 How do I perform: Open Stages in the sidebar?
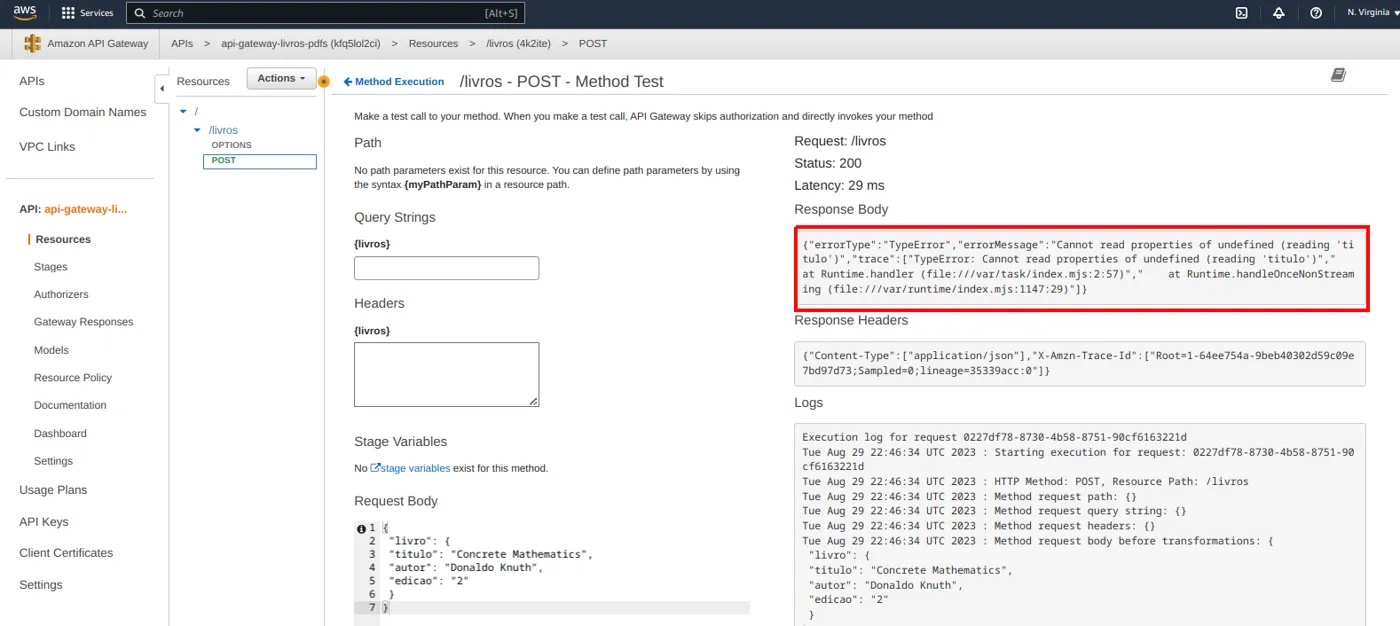[51, 267]
